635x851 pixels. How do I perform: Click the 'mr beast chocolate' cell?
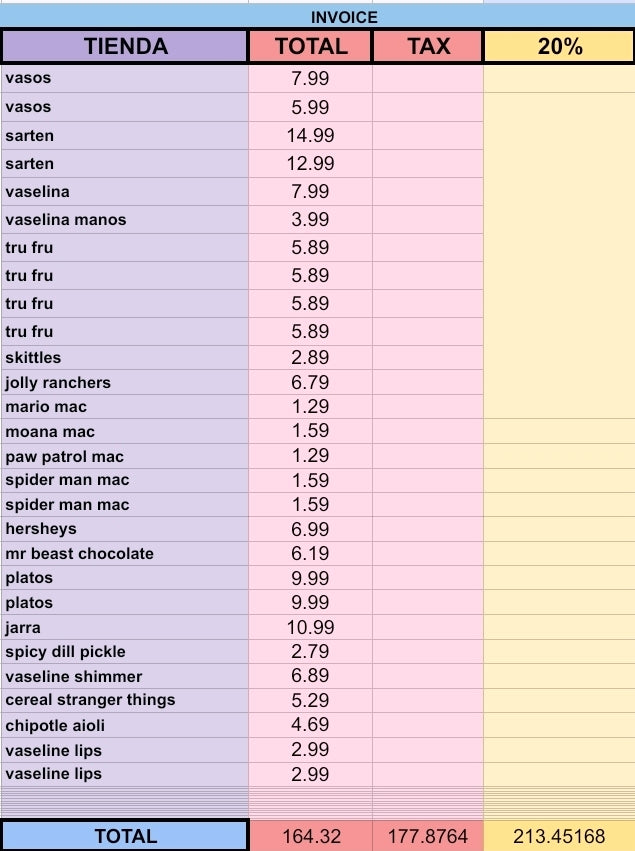click(125, 554)
